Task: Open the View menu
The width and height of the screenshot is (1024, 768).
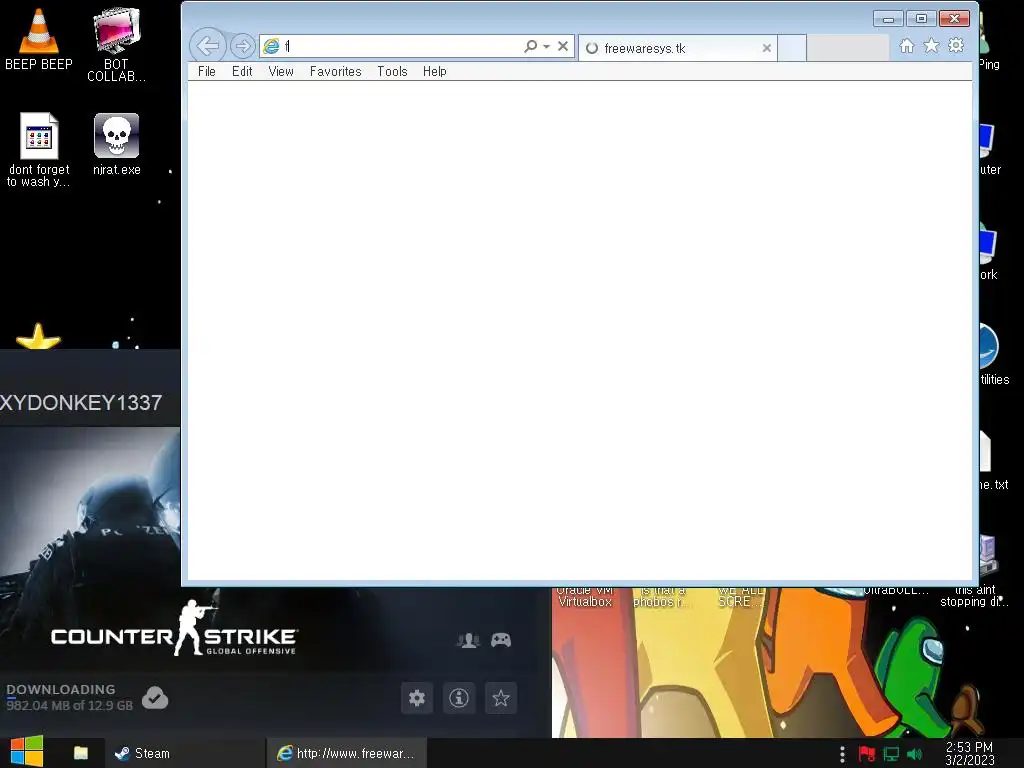Action: tap(281, 71)
